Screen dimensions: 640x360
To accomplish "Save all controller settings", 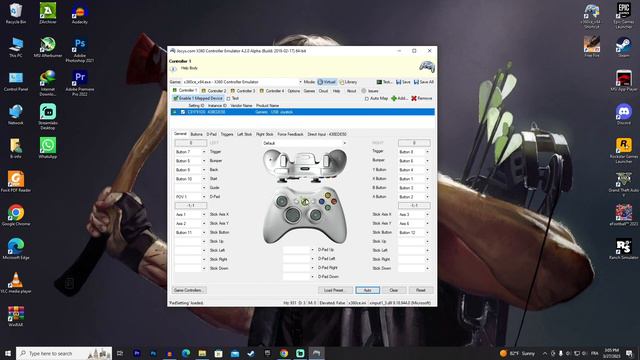I will pyautogui.click(x=423, y=82).
